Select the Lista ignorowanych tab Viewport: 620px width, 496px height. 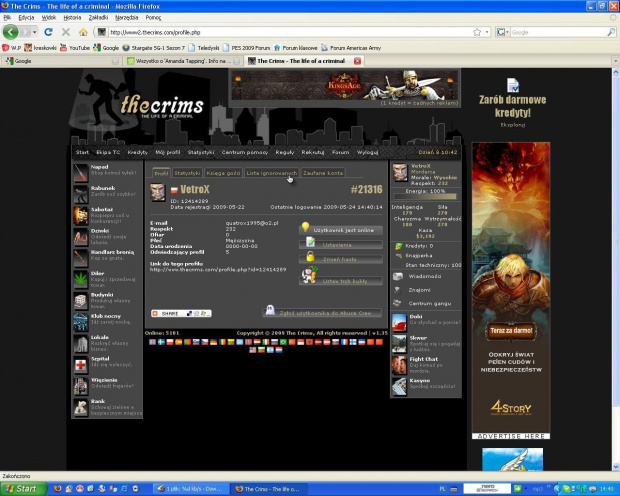271,173
